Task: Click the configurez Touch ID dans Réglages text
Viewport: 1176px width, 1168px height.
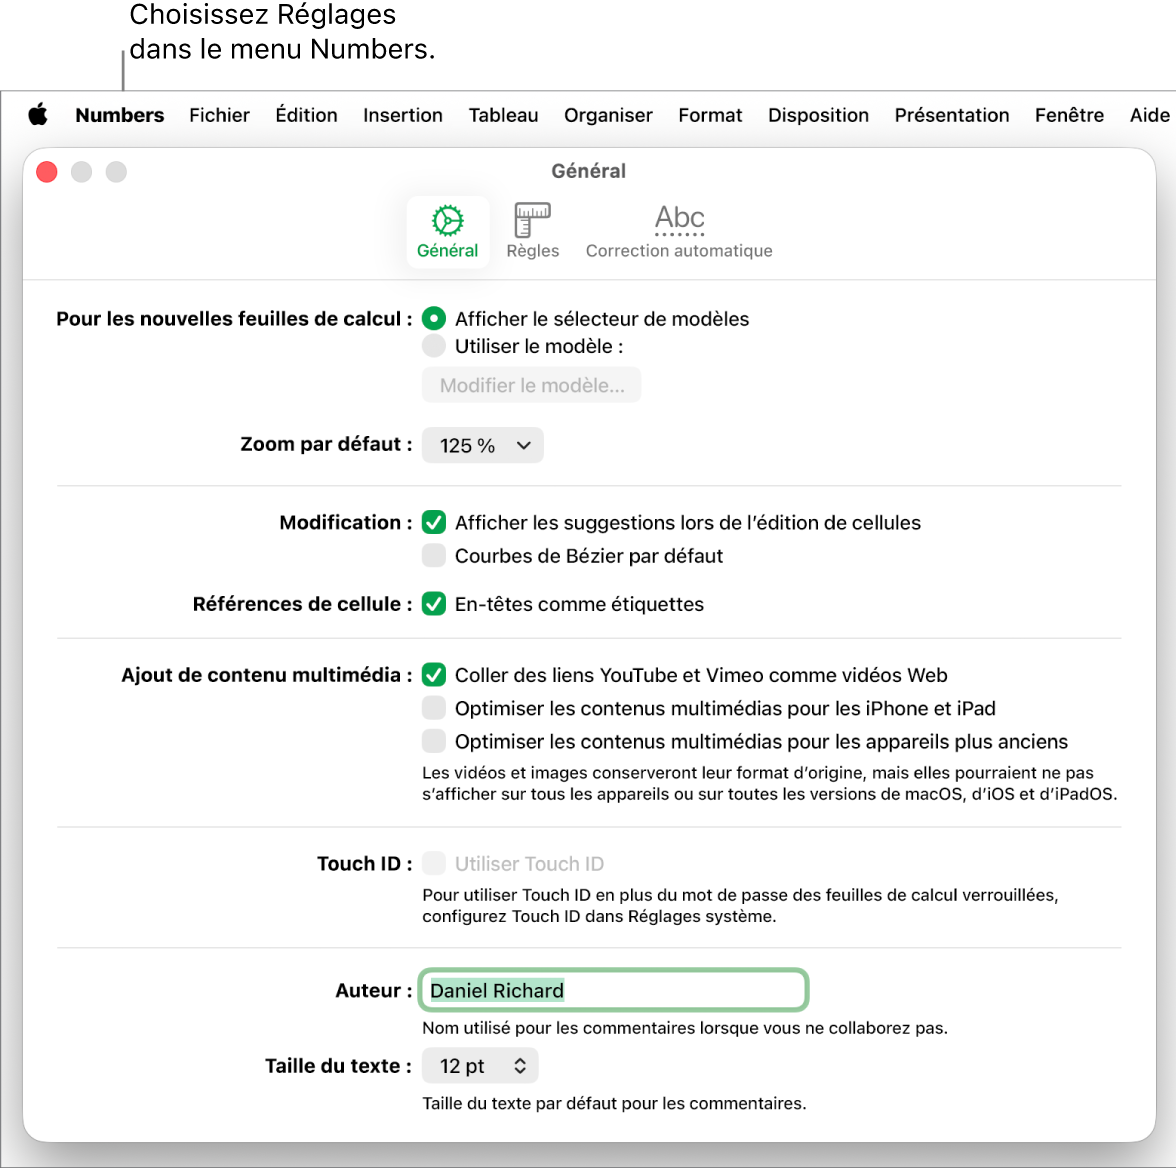Action: 599,917
